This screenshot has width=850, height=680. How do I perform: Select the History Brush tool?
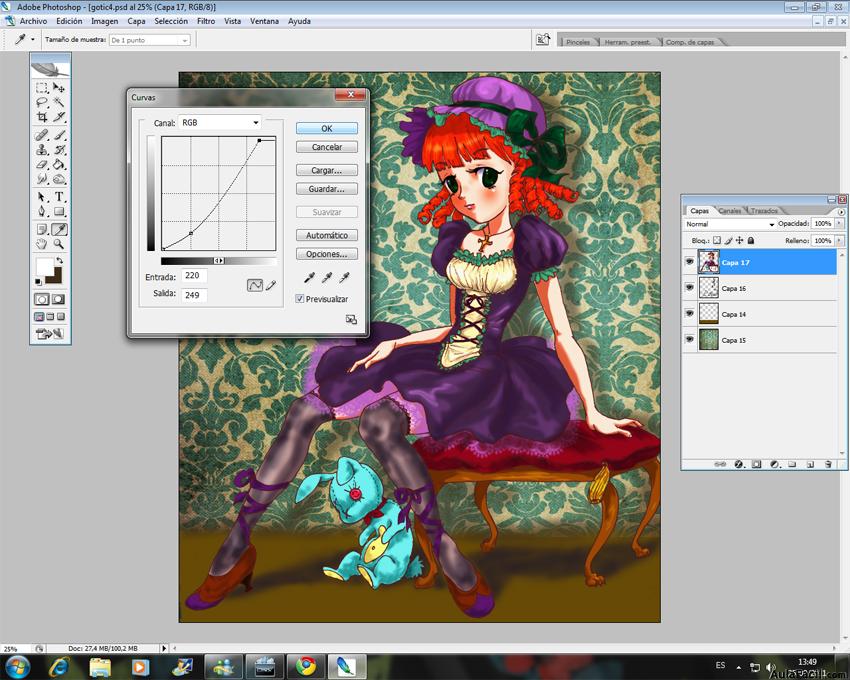(59, 150)
